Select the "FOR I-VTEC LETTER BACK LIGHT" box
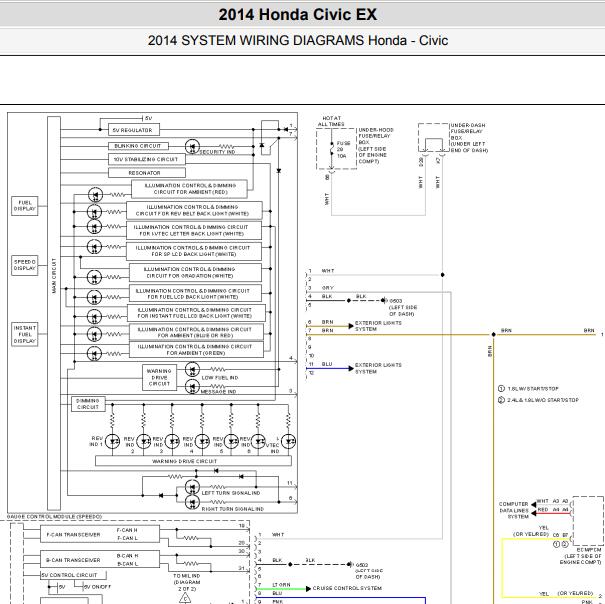The width and height of the screenshot is (605, 604). [194, 230]
